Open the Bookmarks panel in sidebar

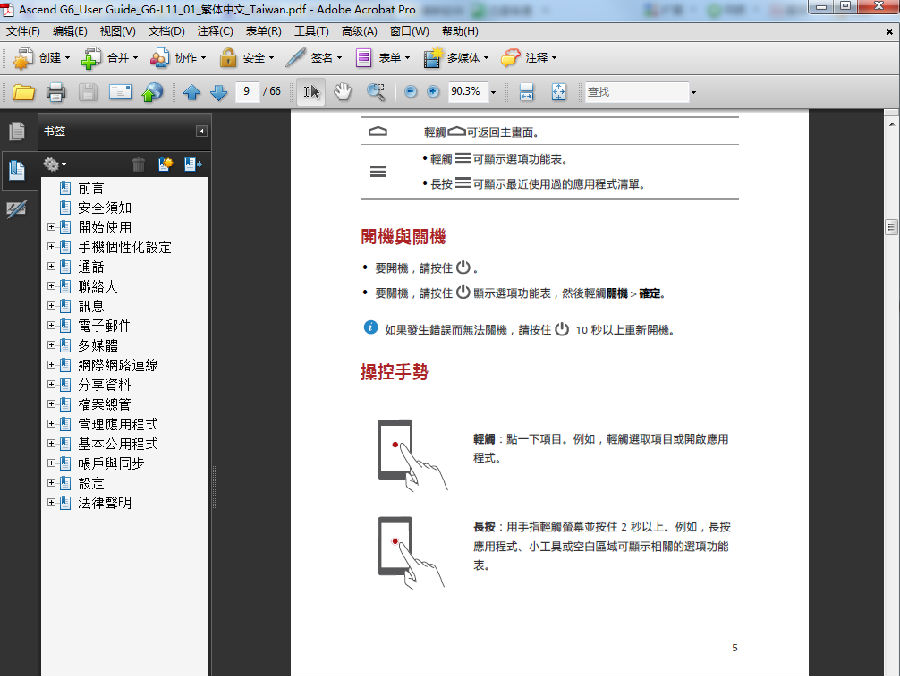[x=17, y=170]
